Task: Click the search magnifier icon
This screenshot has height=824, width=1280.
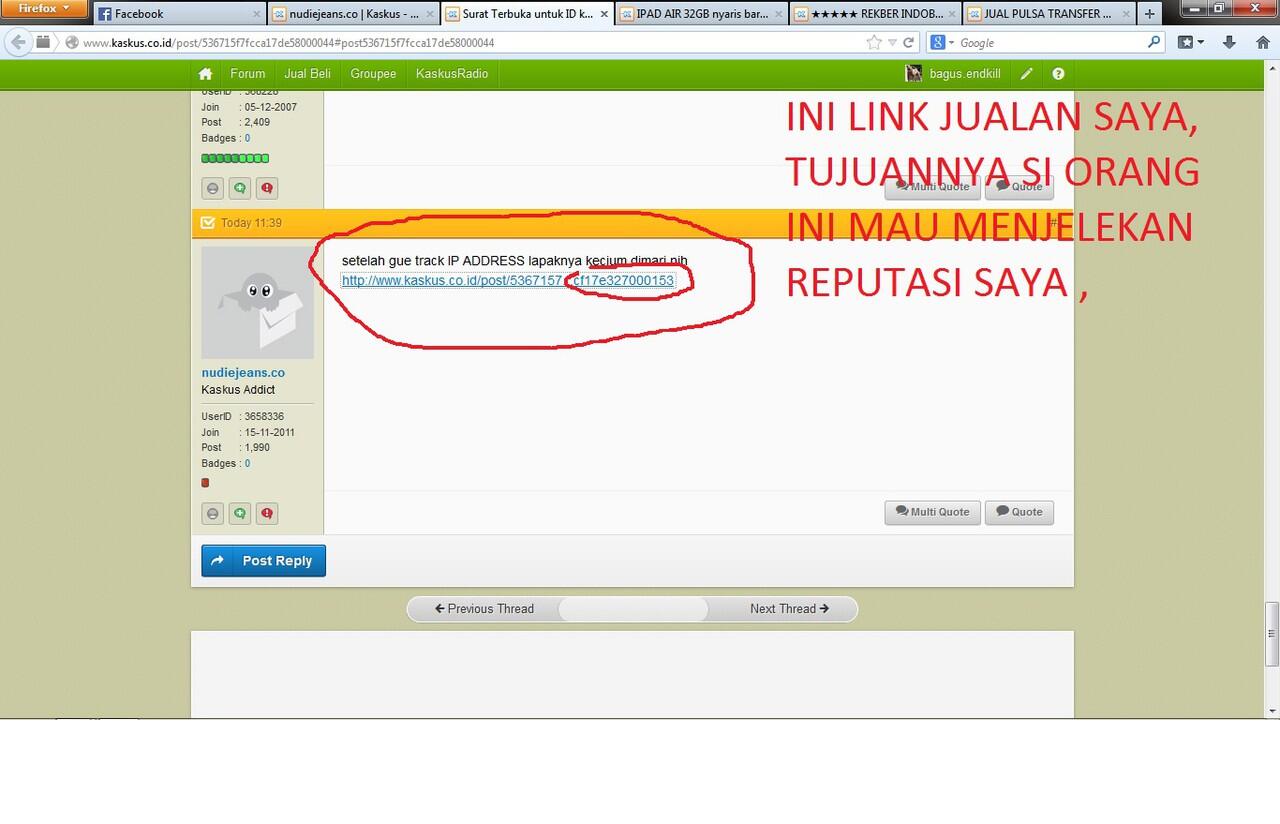Action: coord(1154,43)
